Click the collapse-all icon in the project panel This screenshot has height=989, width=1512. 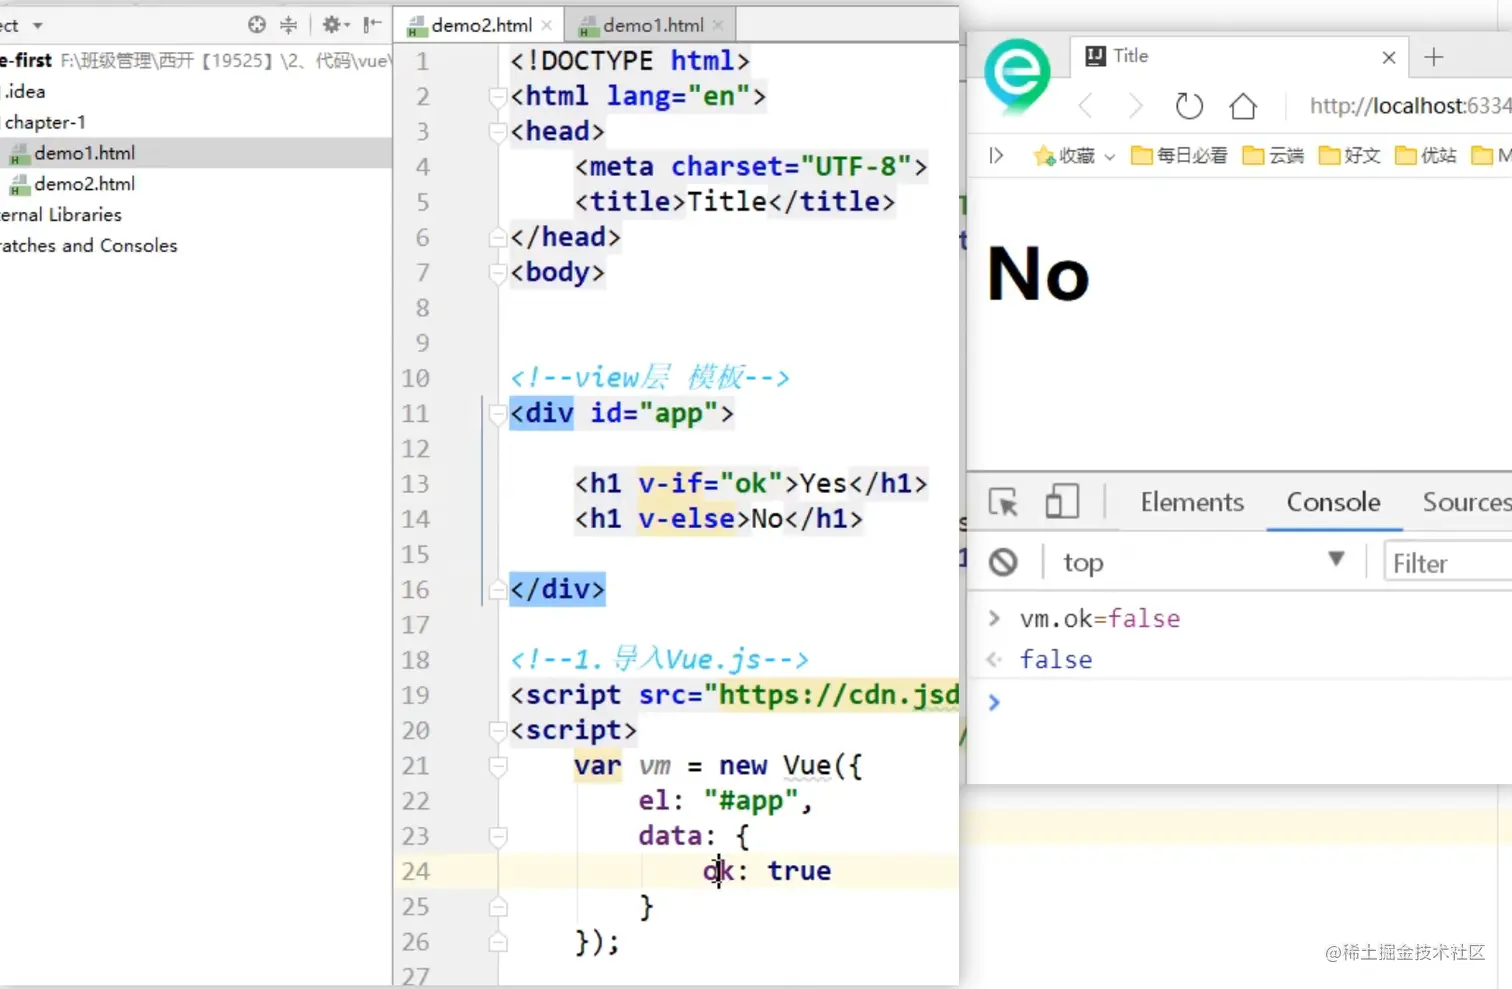pyautogui.click(x=289, y=25)
